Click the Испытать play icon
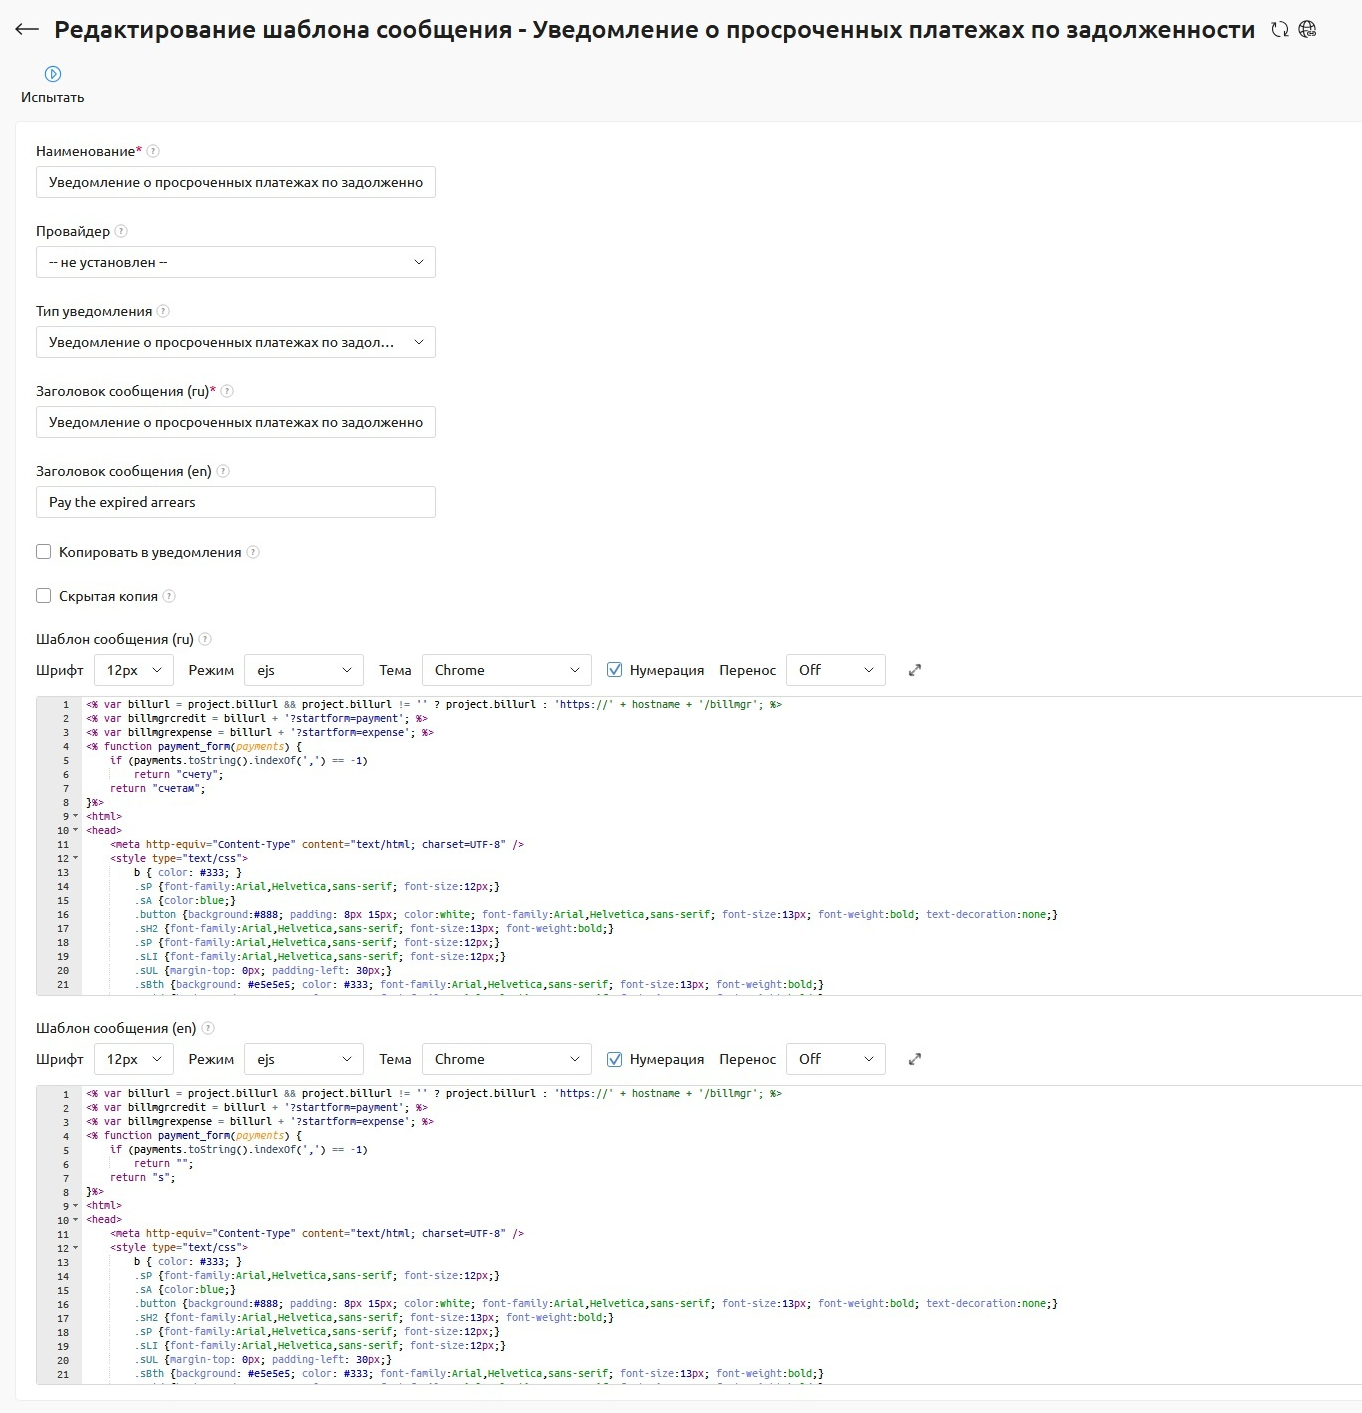The image size is (1362, 1413). [53, 74]
